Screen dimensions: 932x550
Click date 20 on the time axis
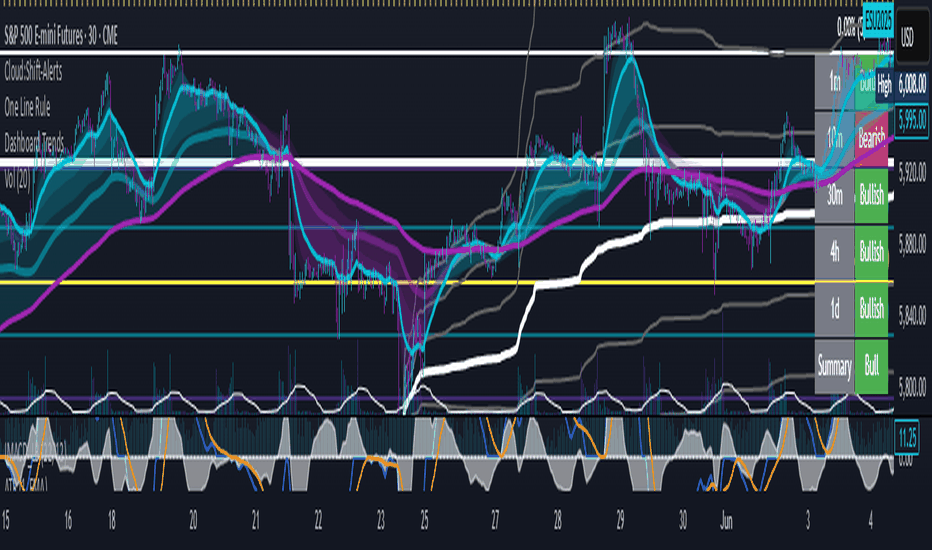pyautogui.click(x=193, y=521)
